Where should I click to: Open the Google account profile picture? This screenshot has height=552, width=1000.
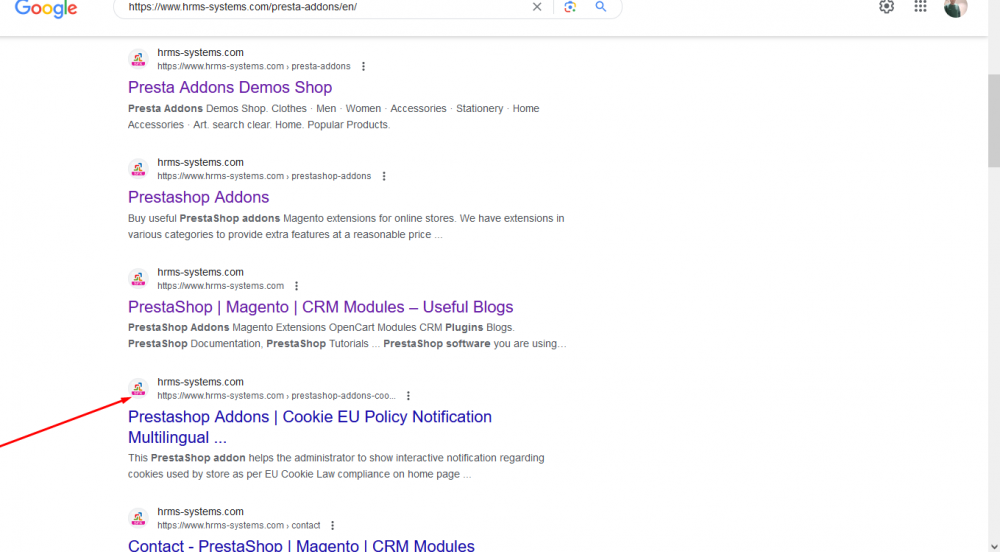955,6
